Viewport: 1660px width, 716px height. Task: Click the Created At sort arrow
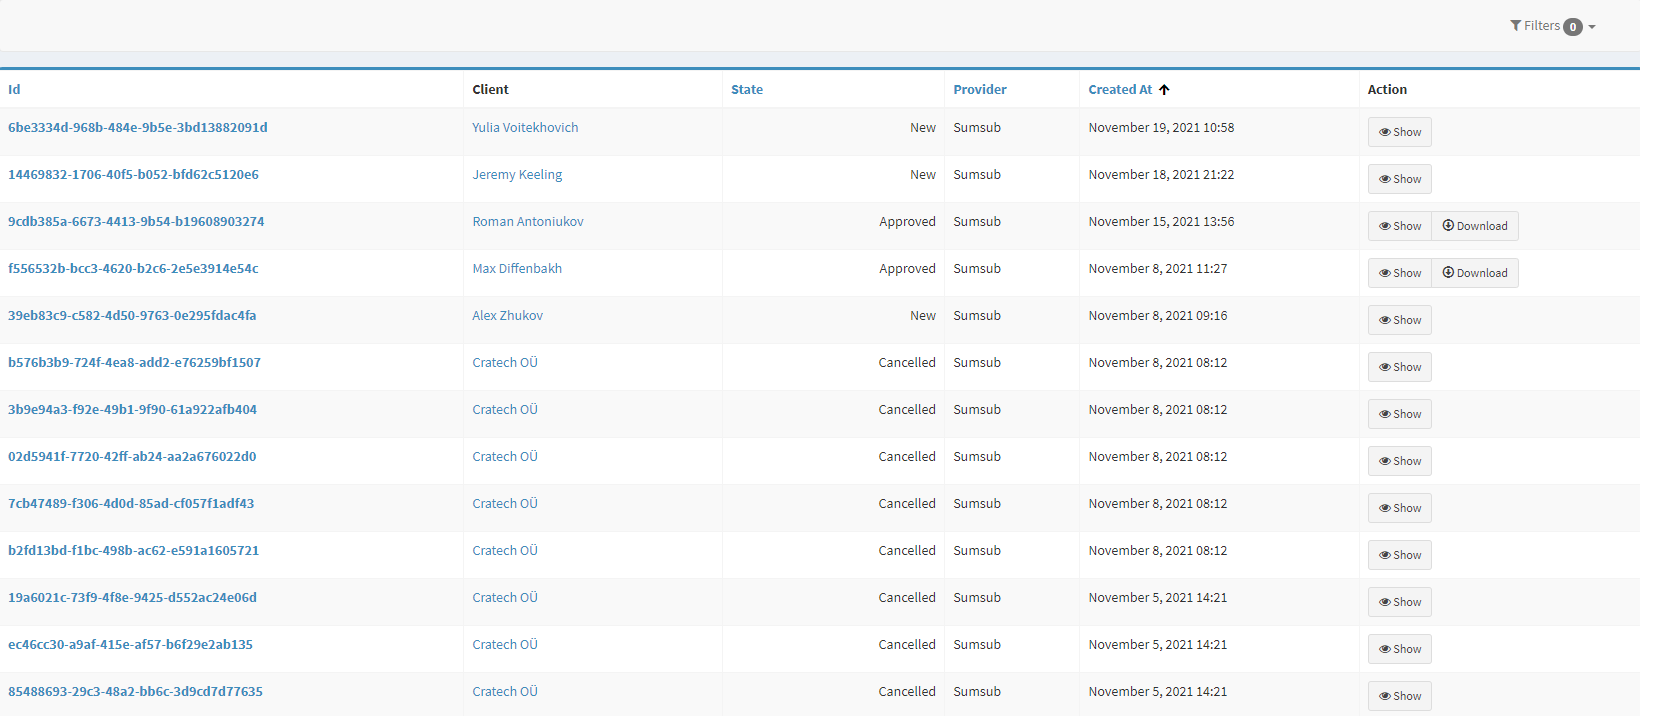(1164, 90)
